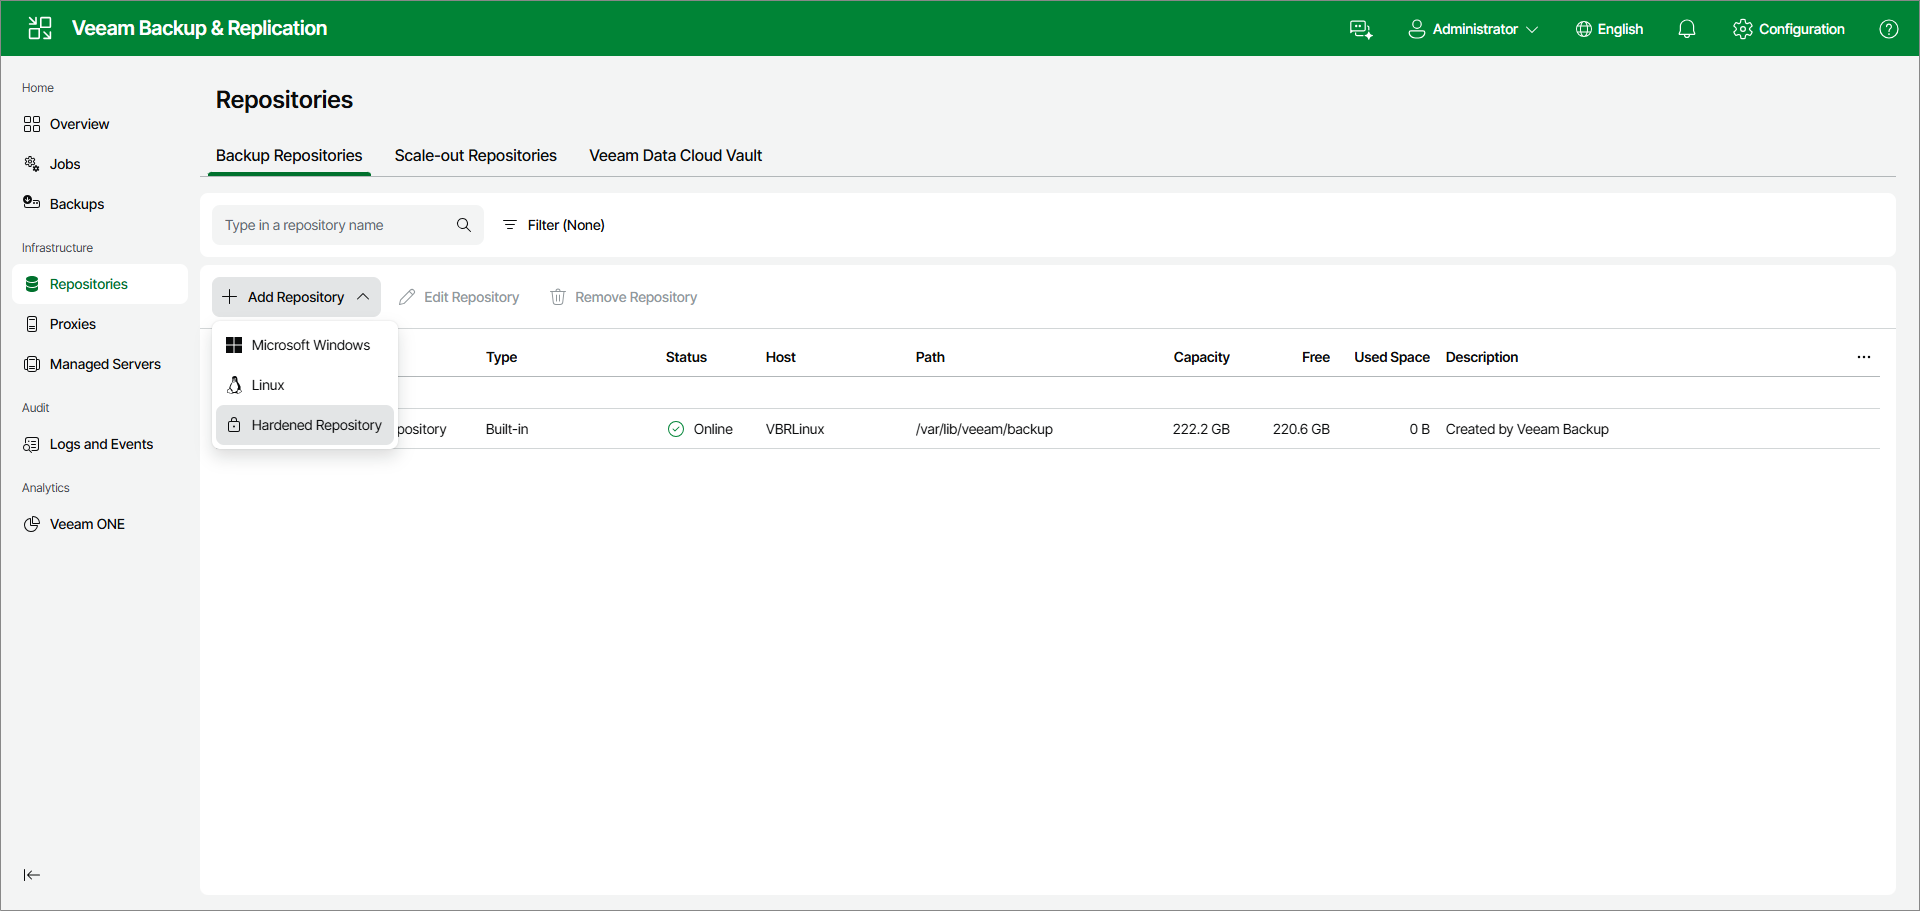Click the trash icon for Remove Repository
Screen dimensions: 1920x911
coord(558,297)
